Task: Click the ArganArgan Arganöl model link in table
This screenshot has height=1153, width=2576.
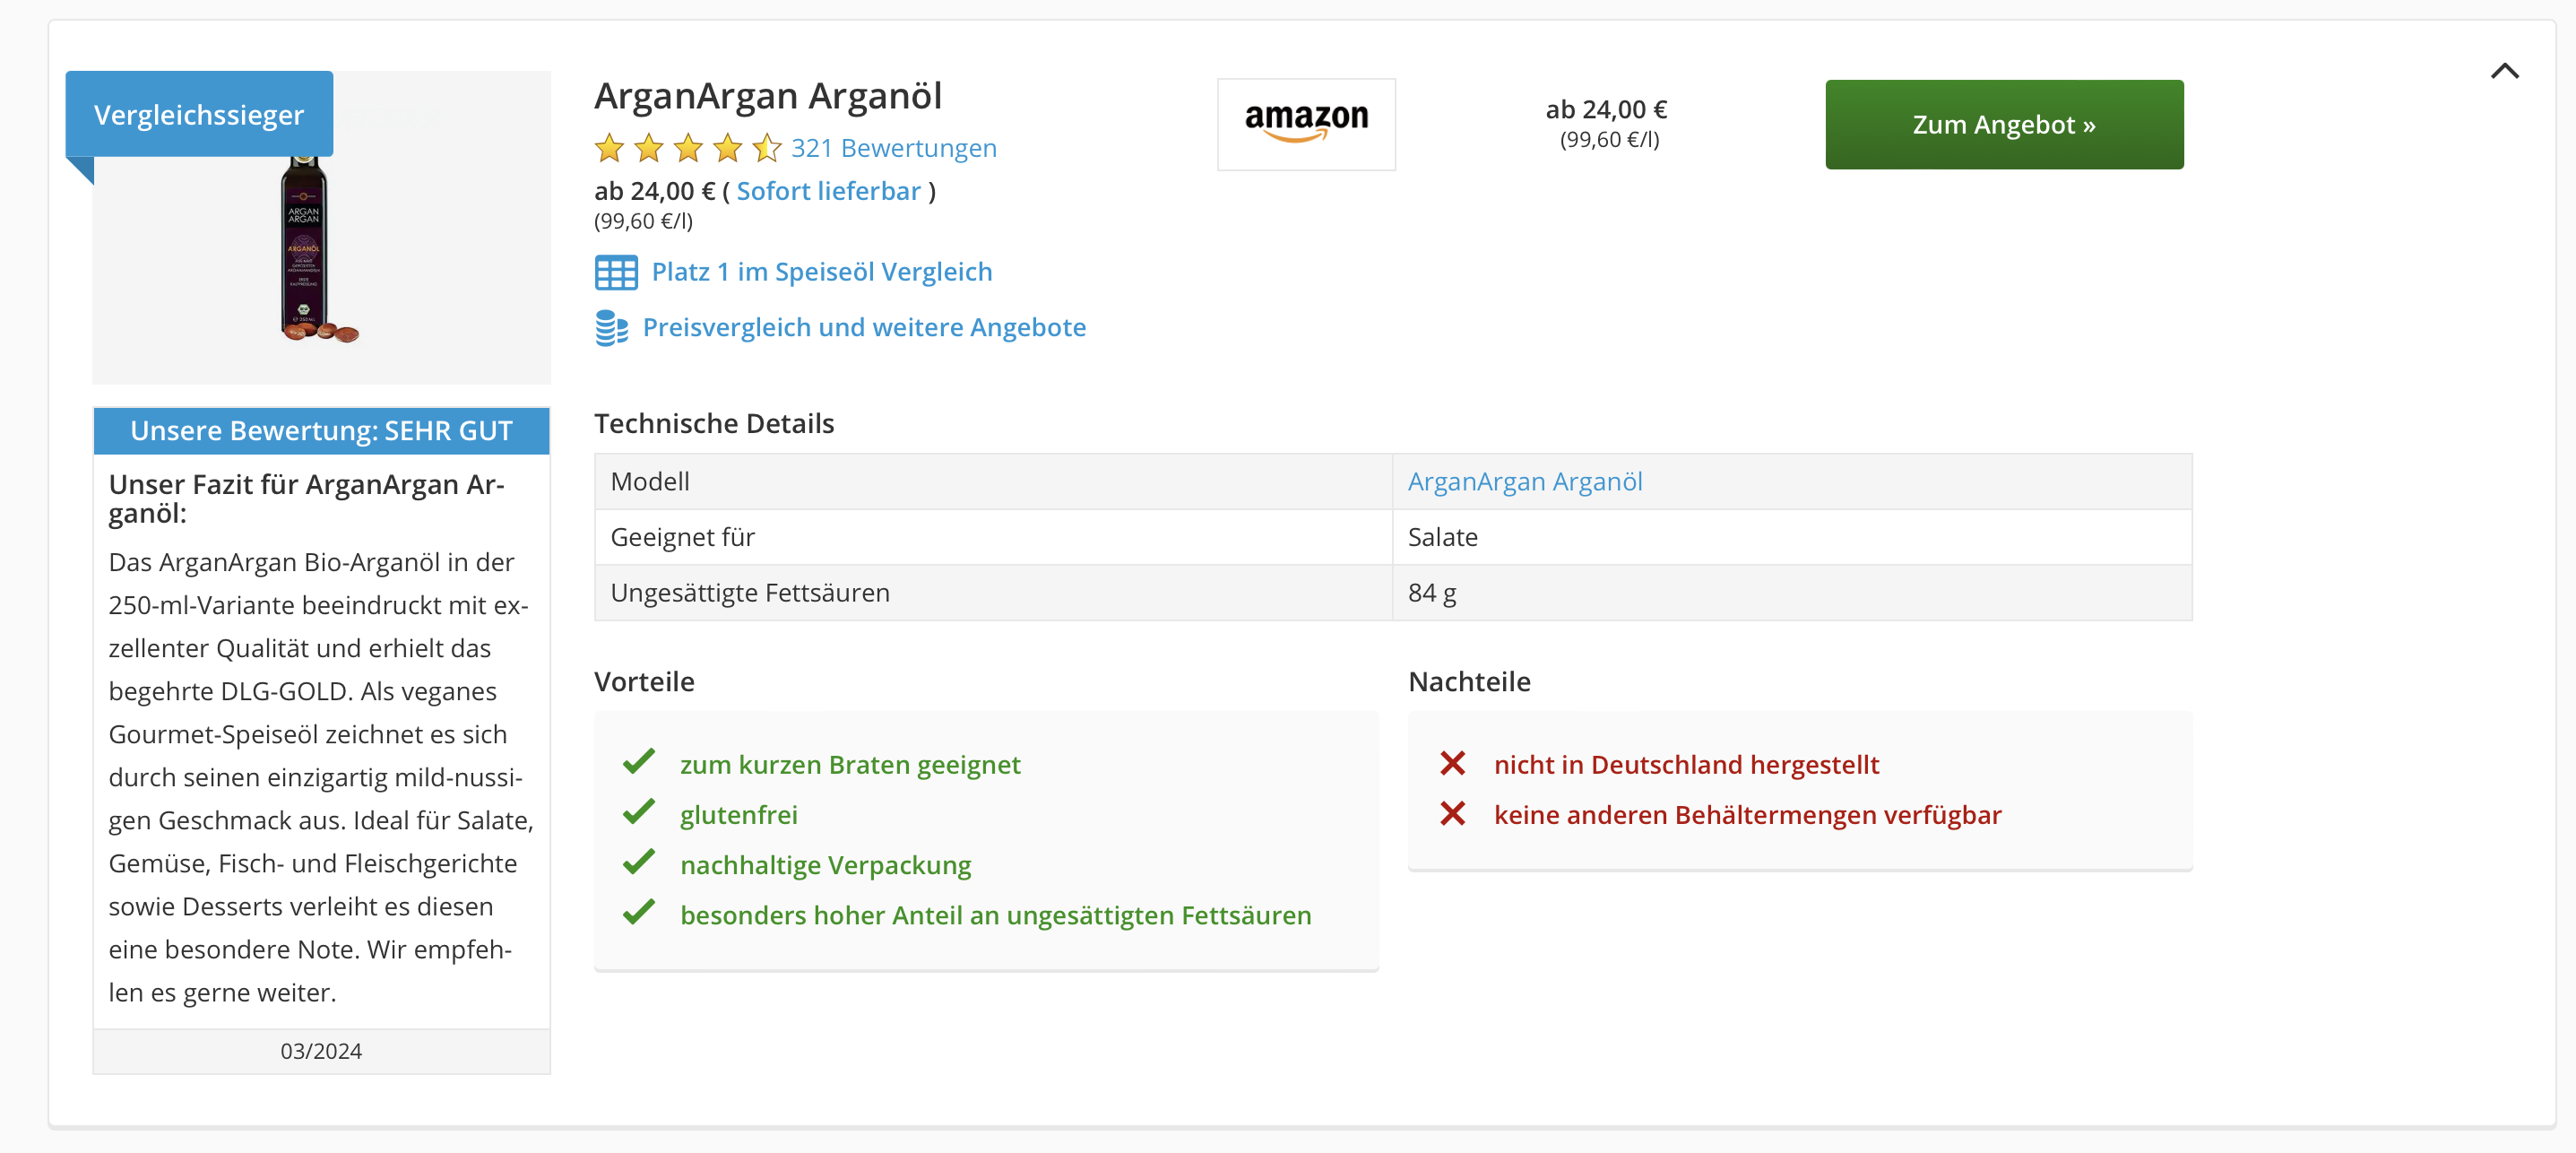Action: click(1525, 481)
